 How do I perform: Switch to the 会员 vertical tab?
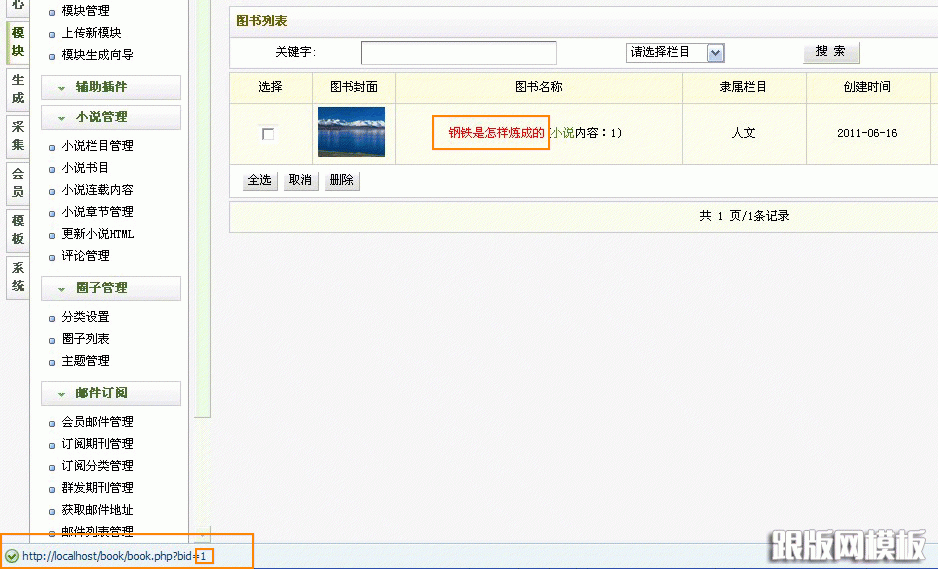click(x=17, y=183)
